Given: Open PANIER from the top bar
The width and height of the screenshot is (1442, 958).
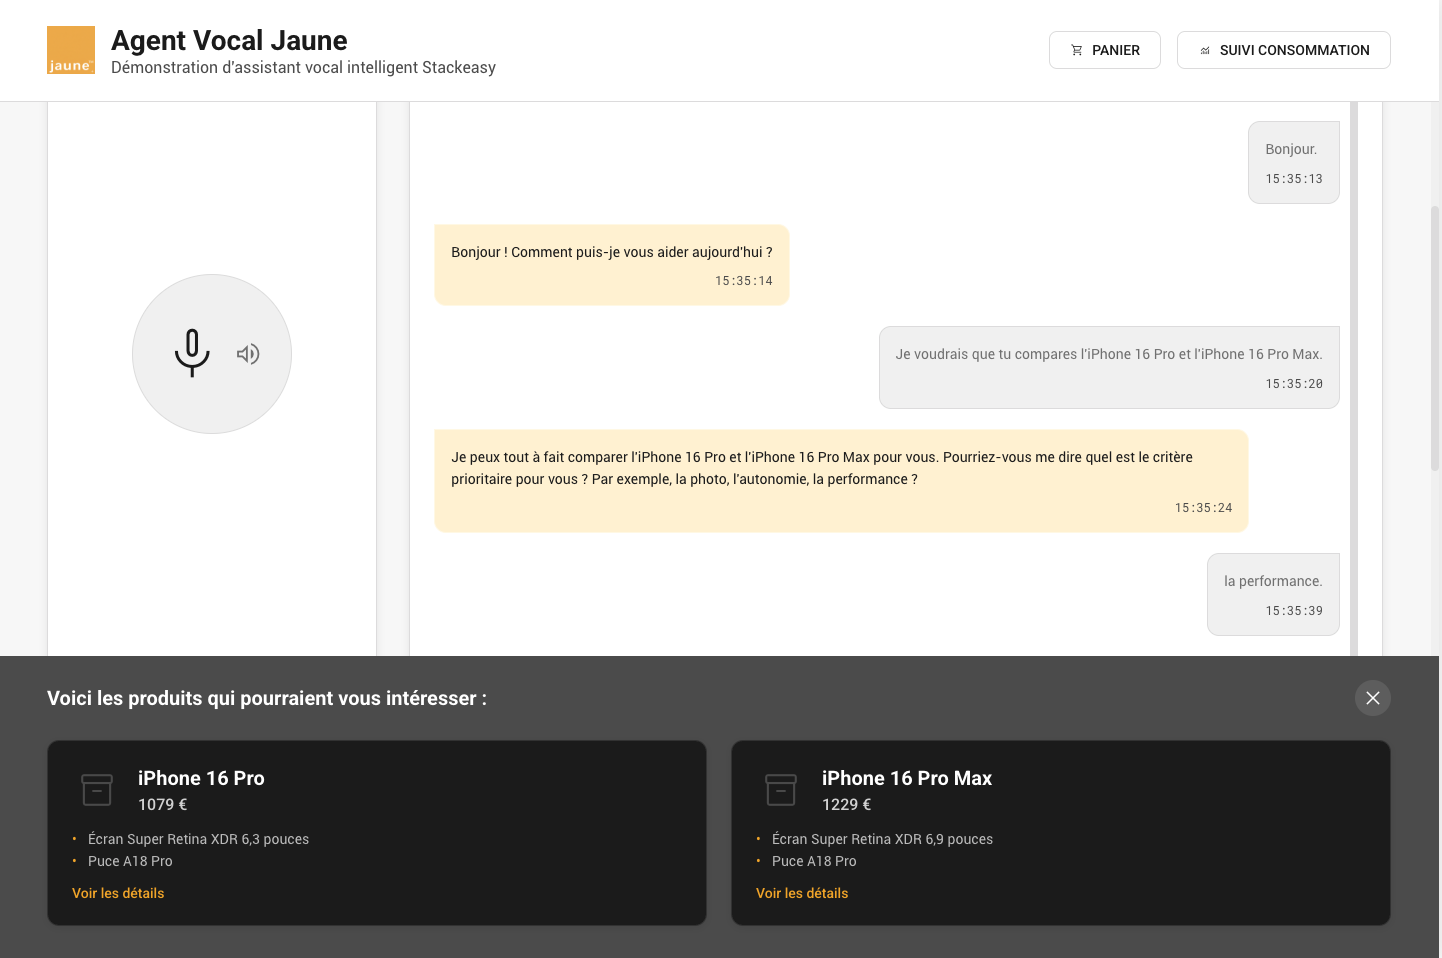Looking at the screenshot, I should point(1104,49).
